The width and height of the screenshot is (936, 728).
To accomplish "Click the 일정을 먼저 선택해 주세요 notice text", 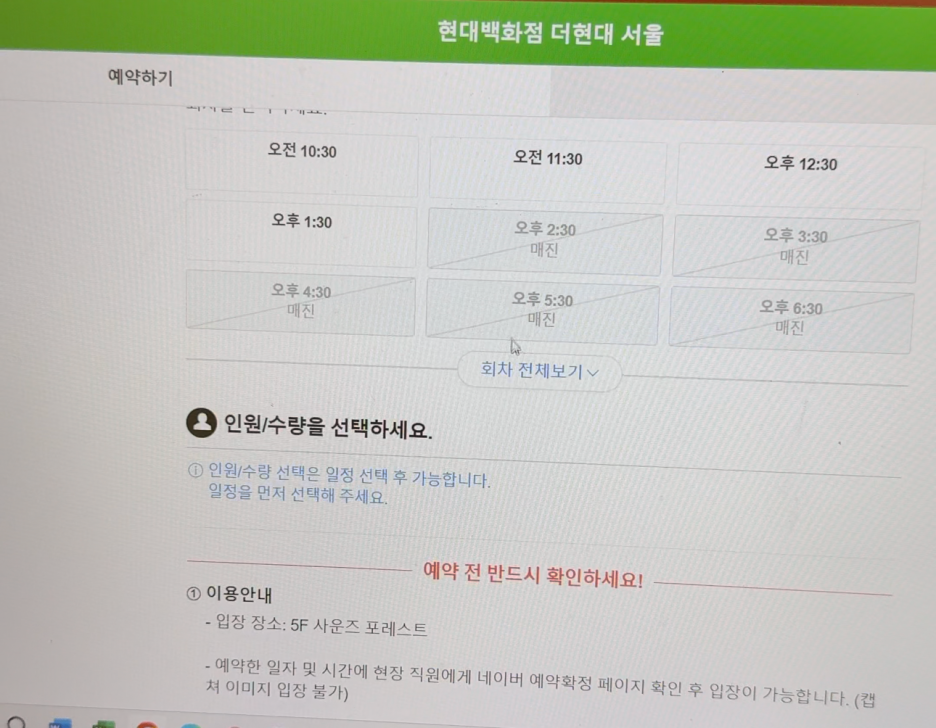I will (x=297, y=494).
